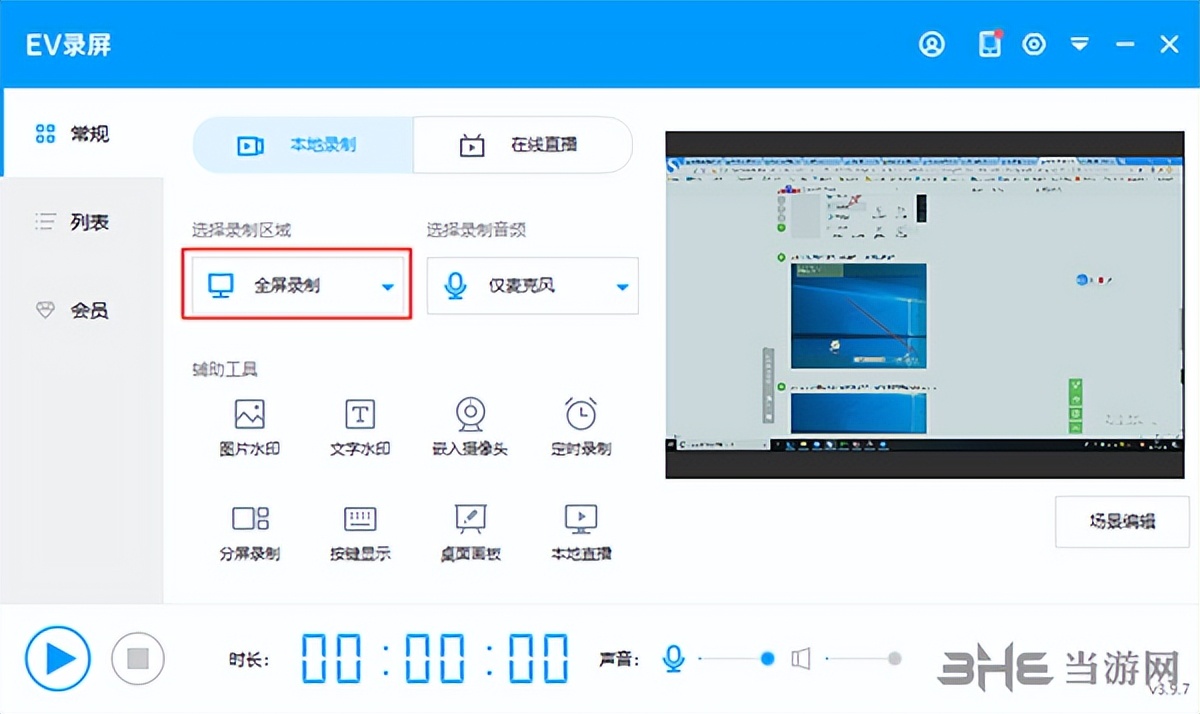Open settings via the gear icon
This screenshot has height=714, width=1200.
[1034, 44]
